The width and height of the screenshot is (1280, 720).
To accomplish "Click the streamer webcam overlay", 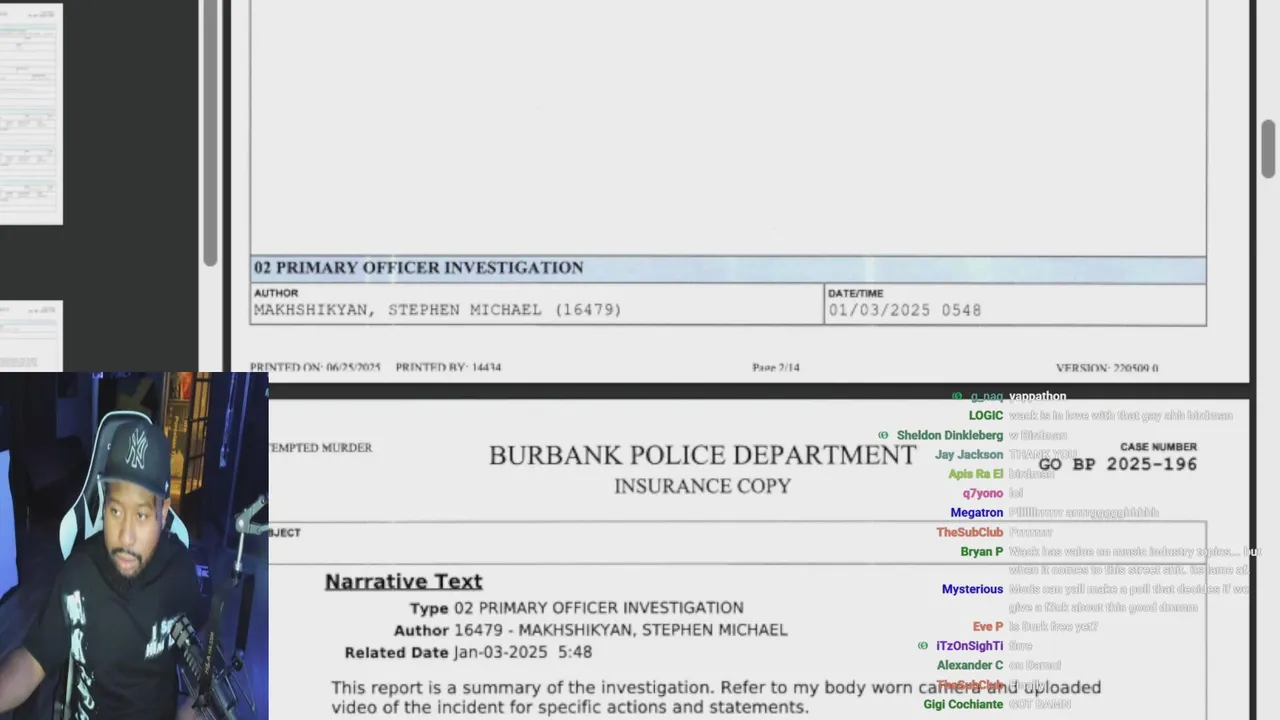I will [x=134, y=546].
